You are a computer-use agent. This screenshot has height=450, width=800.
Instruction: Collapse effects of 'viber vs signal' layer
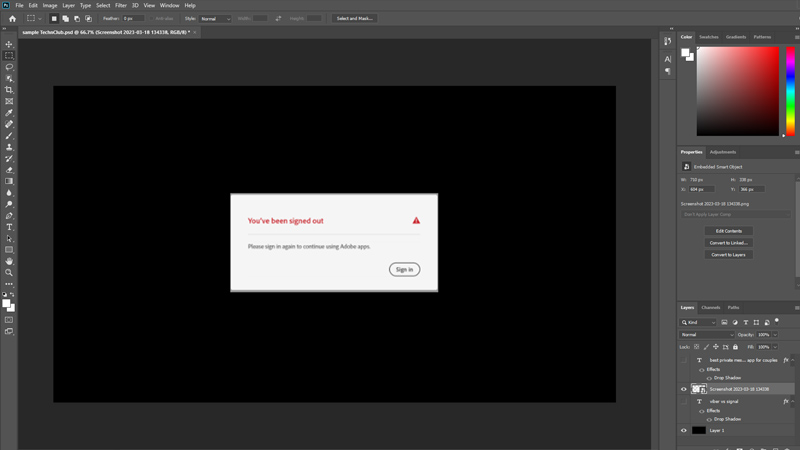[x=793, y=402]
